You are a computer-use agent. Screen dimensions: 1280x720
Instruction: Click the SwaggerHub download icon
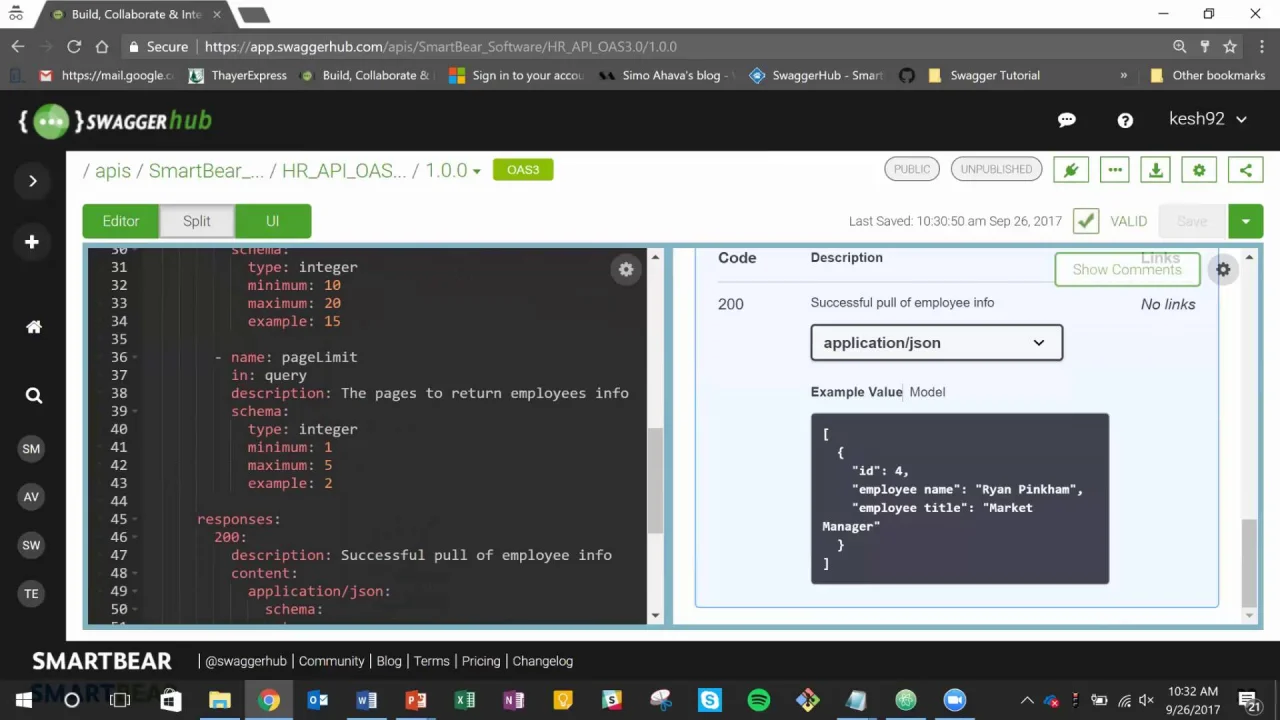pyautogui.click(x=1155, y=170)
